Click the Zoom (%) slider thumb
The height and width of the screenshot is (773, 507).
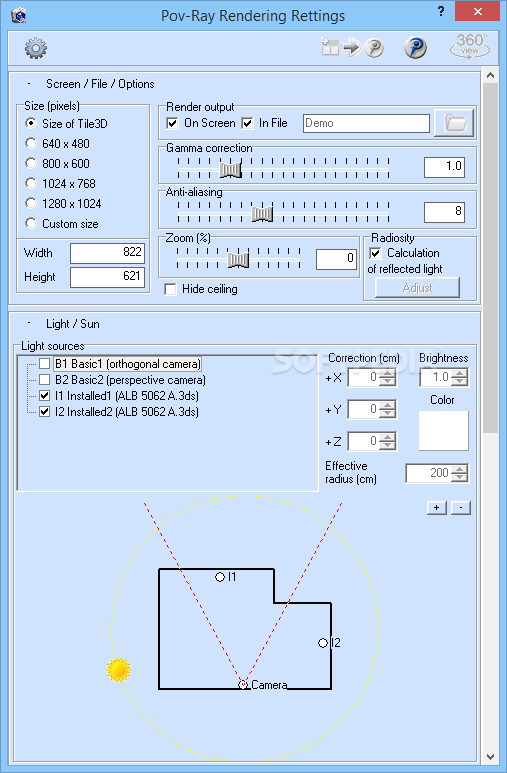click(x=238, y=259)
